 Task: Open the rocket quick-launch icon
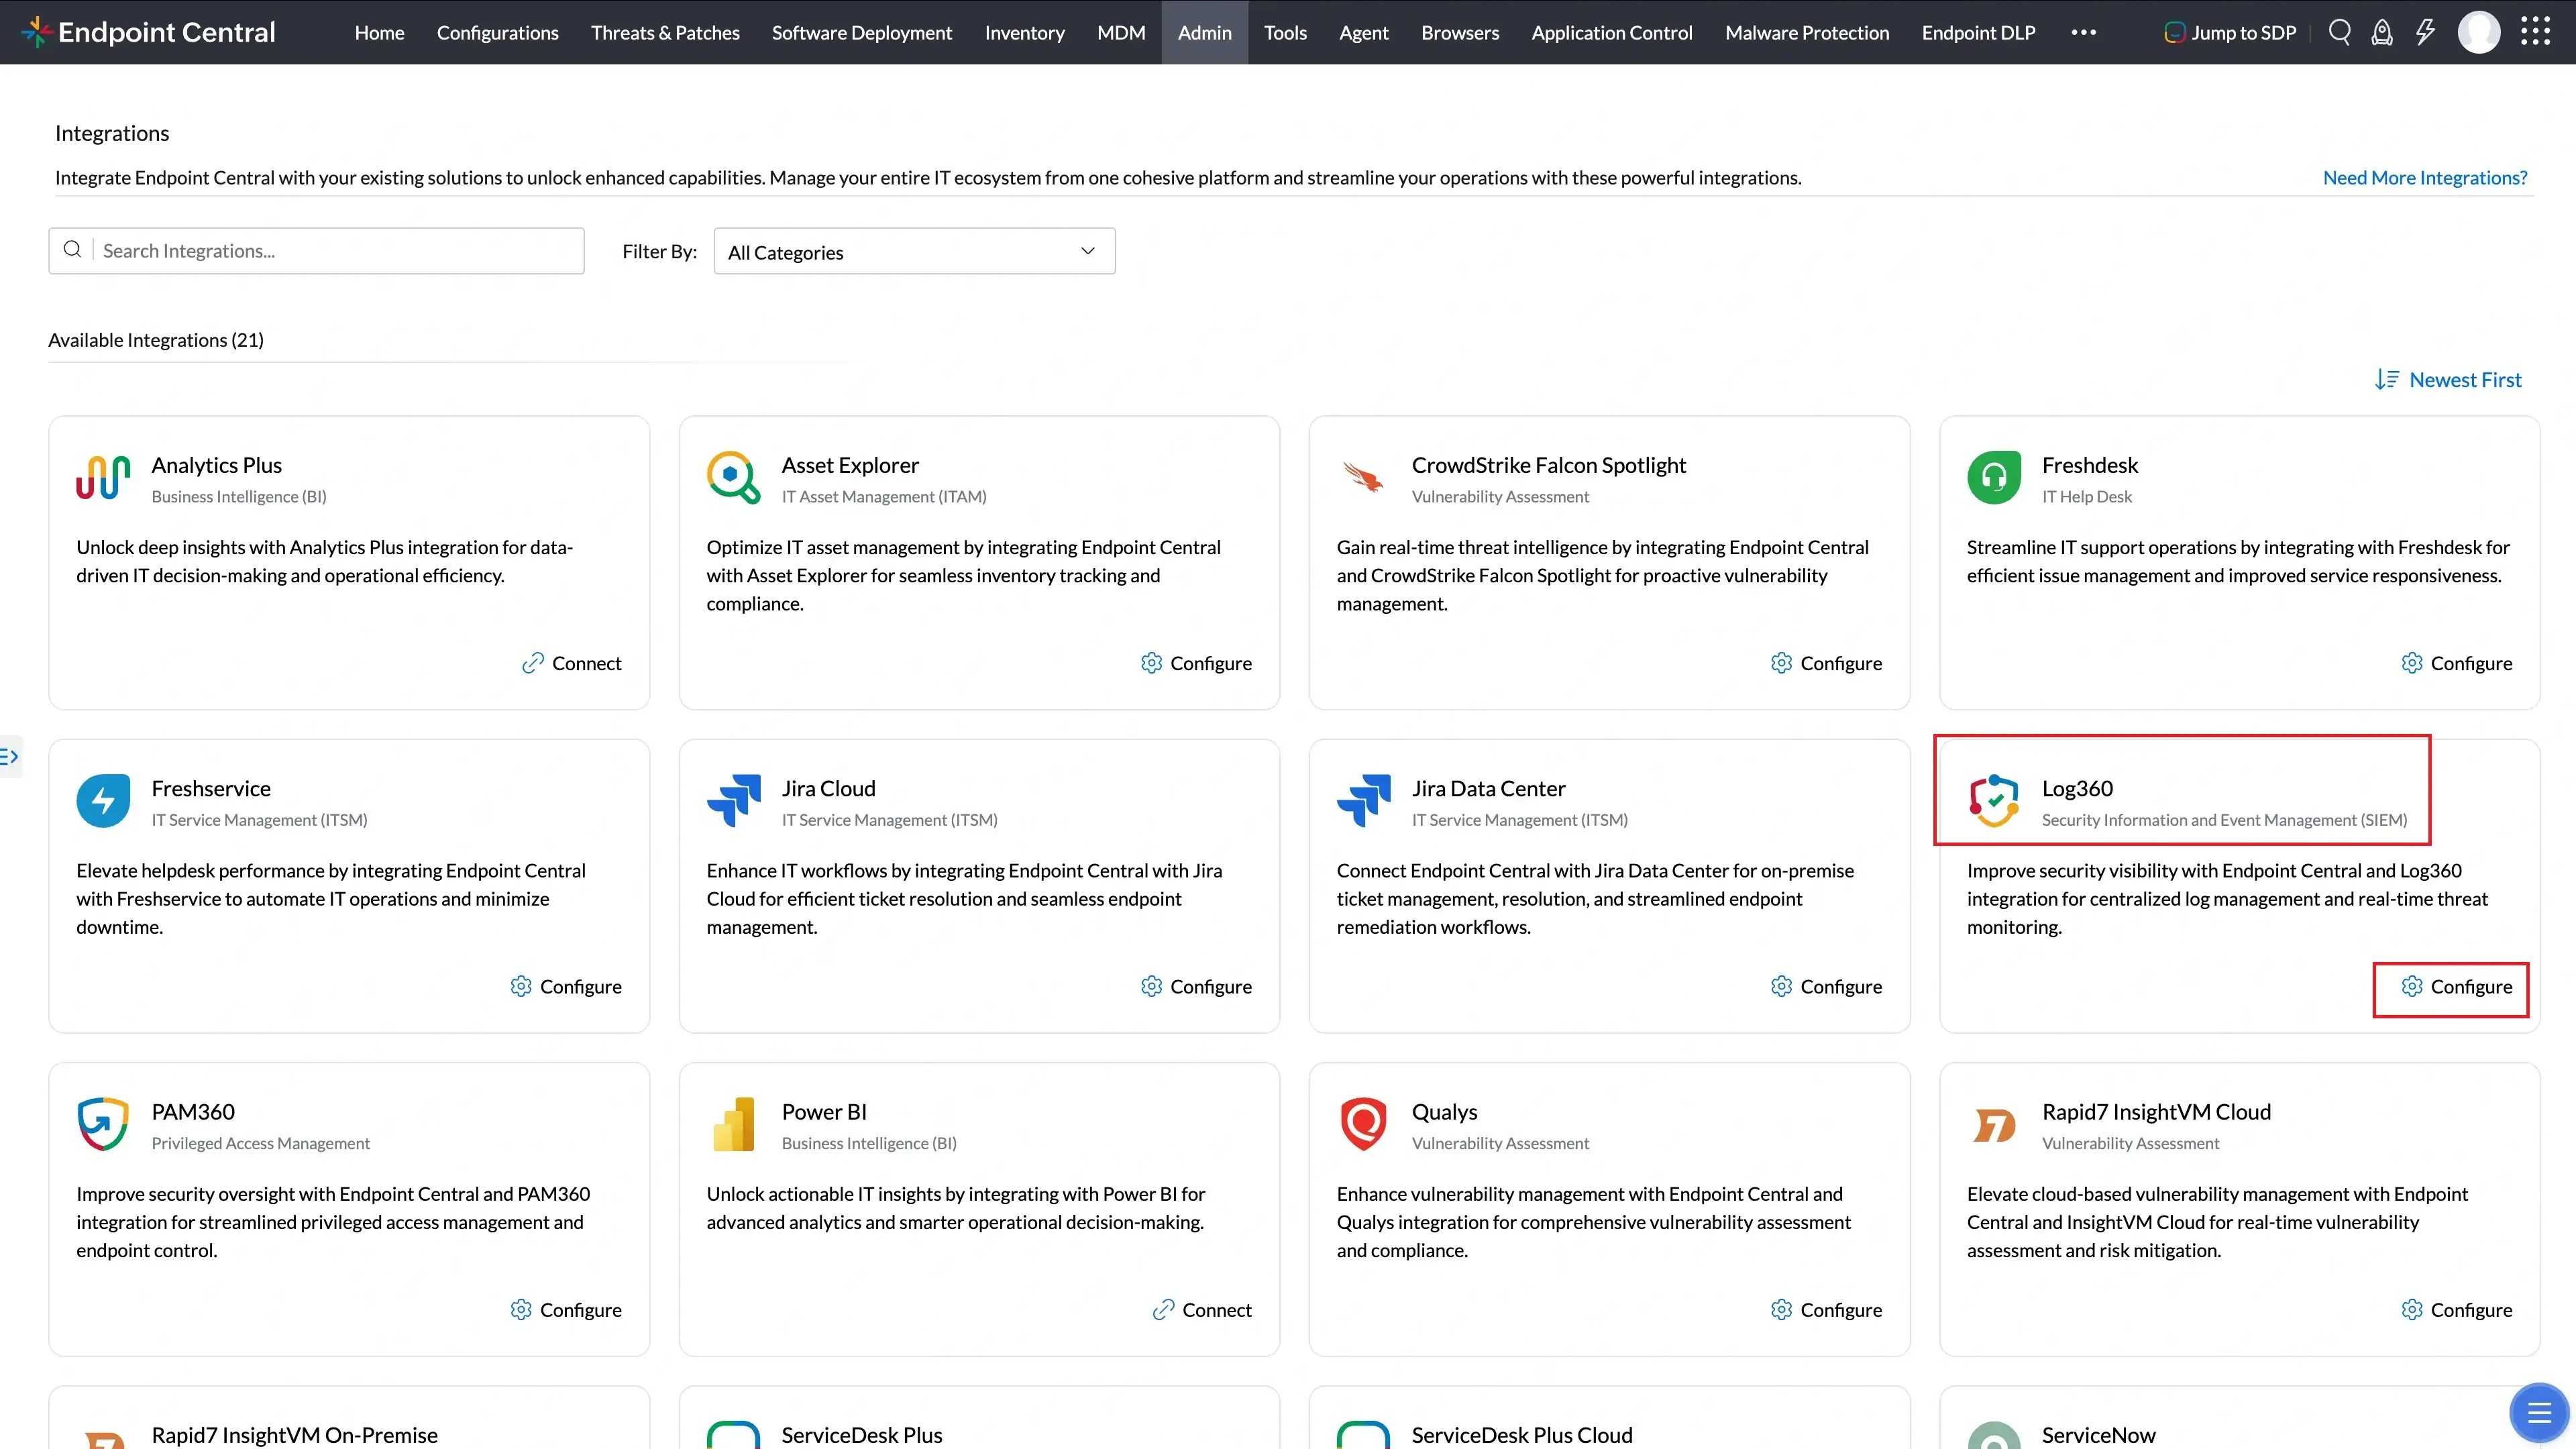[2382, 32]
